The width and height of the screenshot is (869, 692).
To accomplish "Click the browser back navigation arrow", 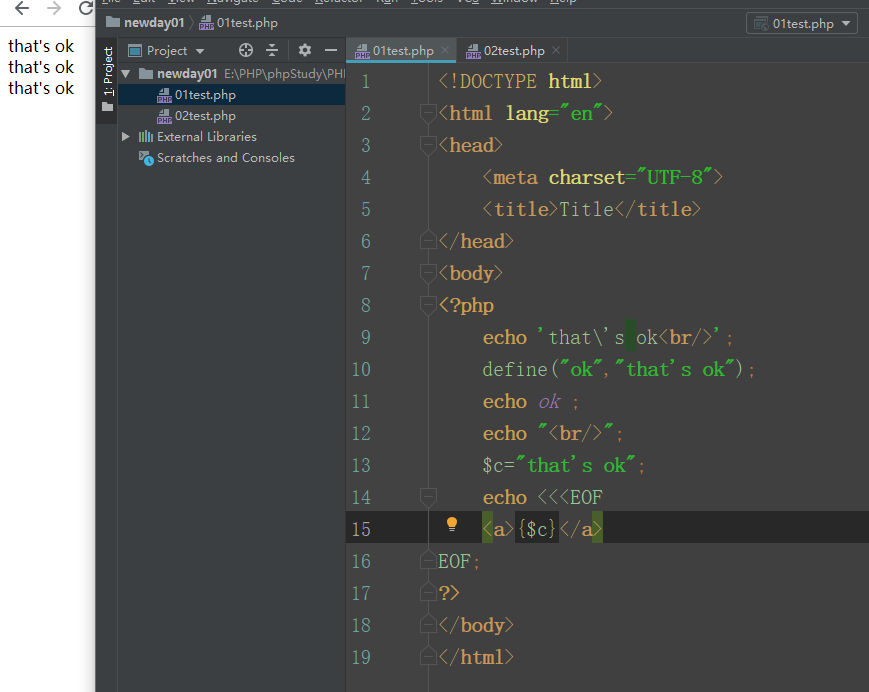I will pos(21,9).
